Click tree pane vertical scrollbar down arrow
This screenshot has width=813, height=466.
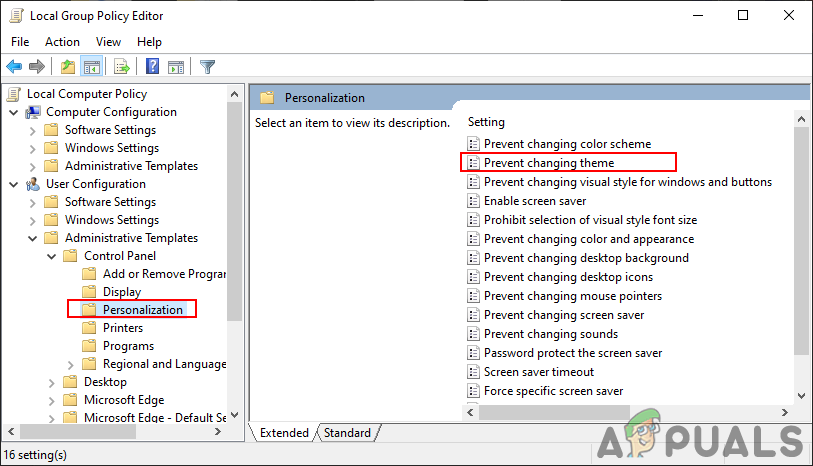234,415
